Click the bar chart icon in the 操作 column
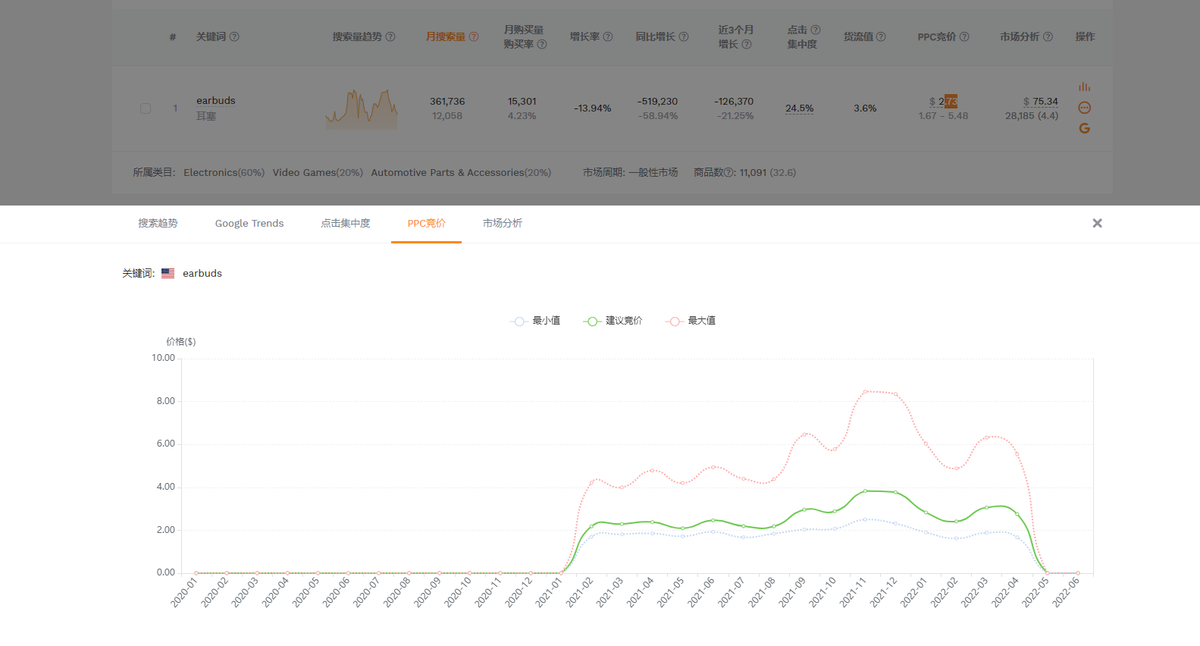Image resolution: width=1200 pixels, height=646 pixels. coord(1084,87)
